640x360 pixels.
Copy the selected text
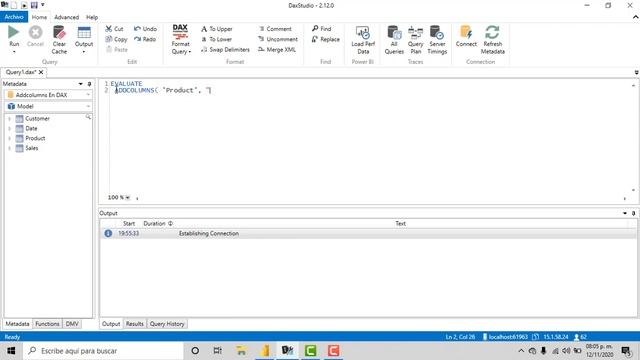click(x=116, y=39)
